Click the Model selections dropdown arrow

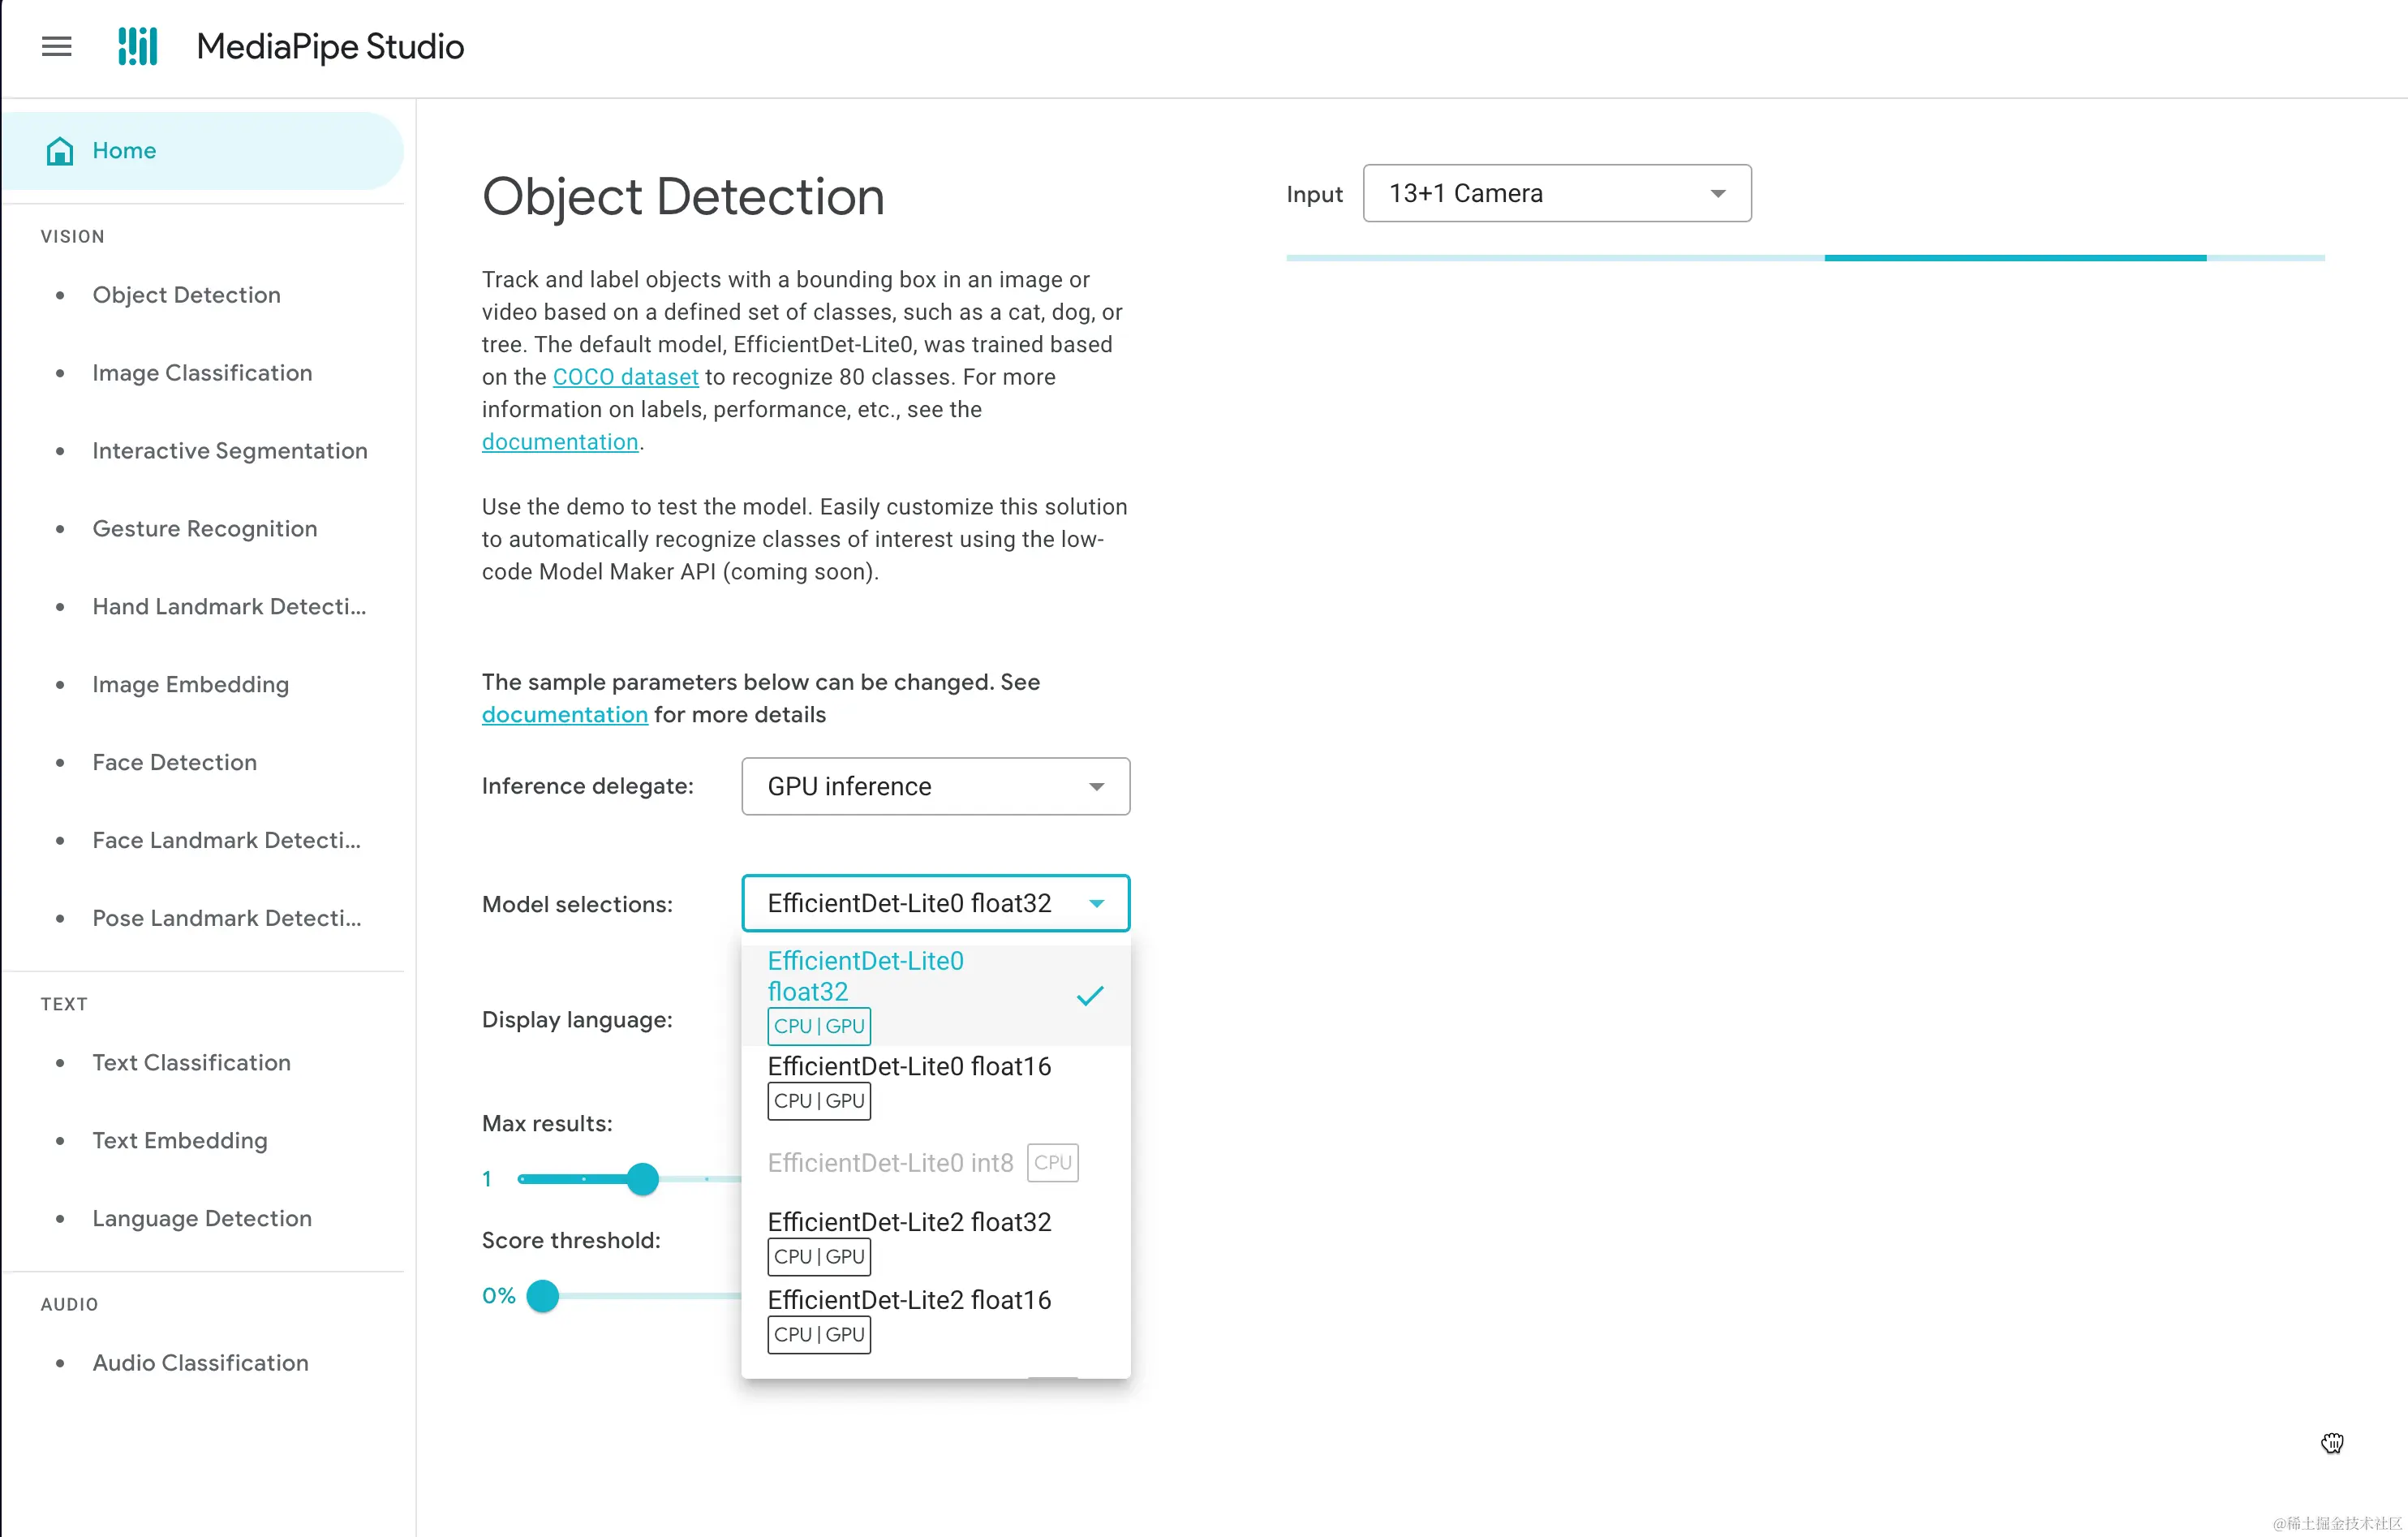pos(1096,904)
